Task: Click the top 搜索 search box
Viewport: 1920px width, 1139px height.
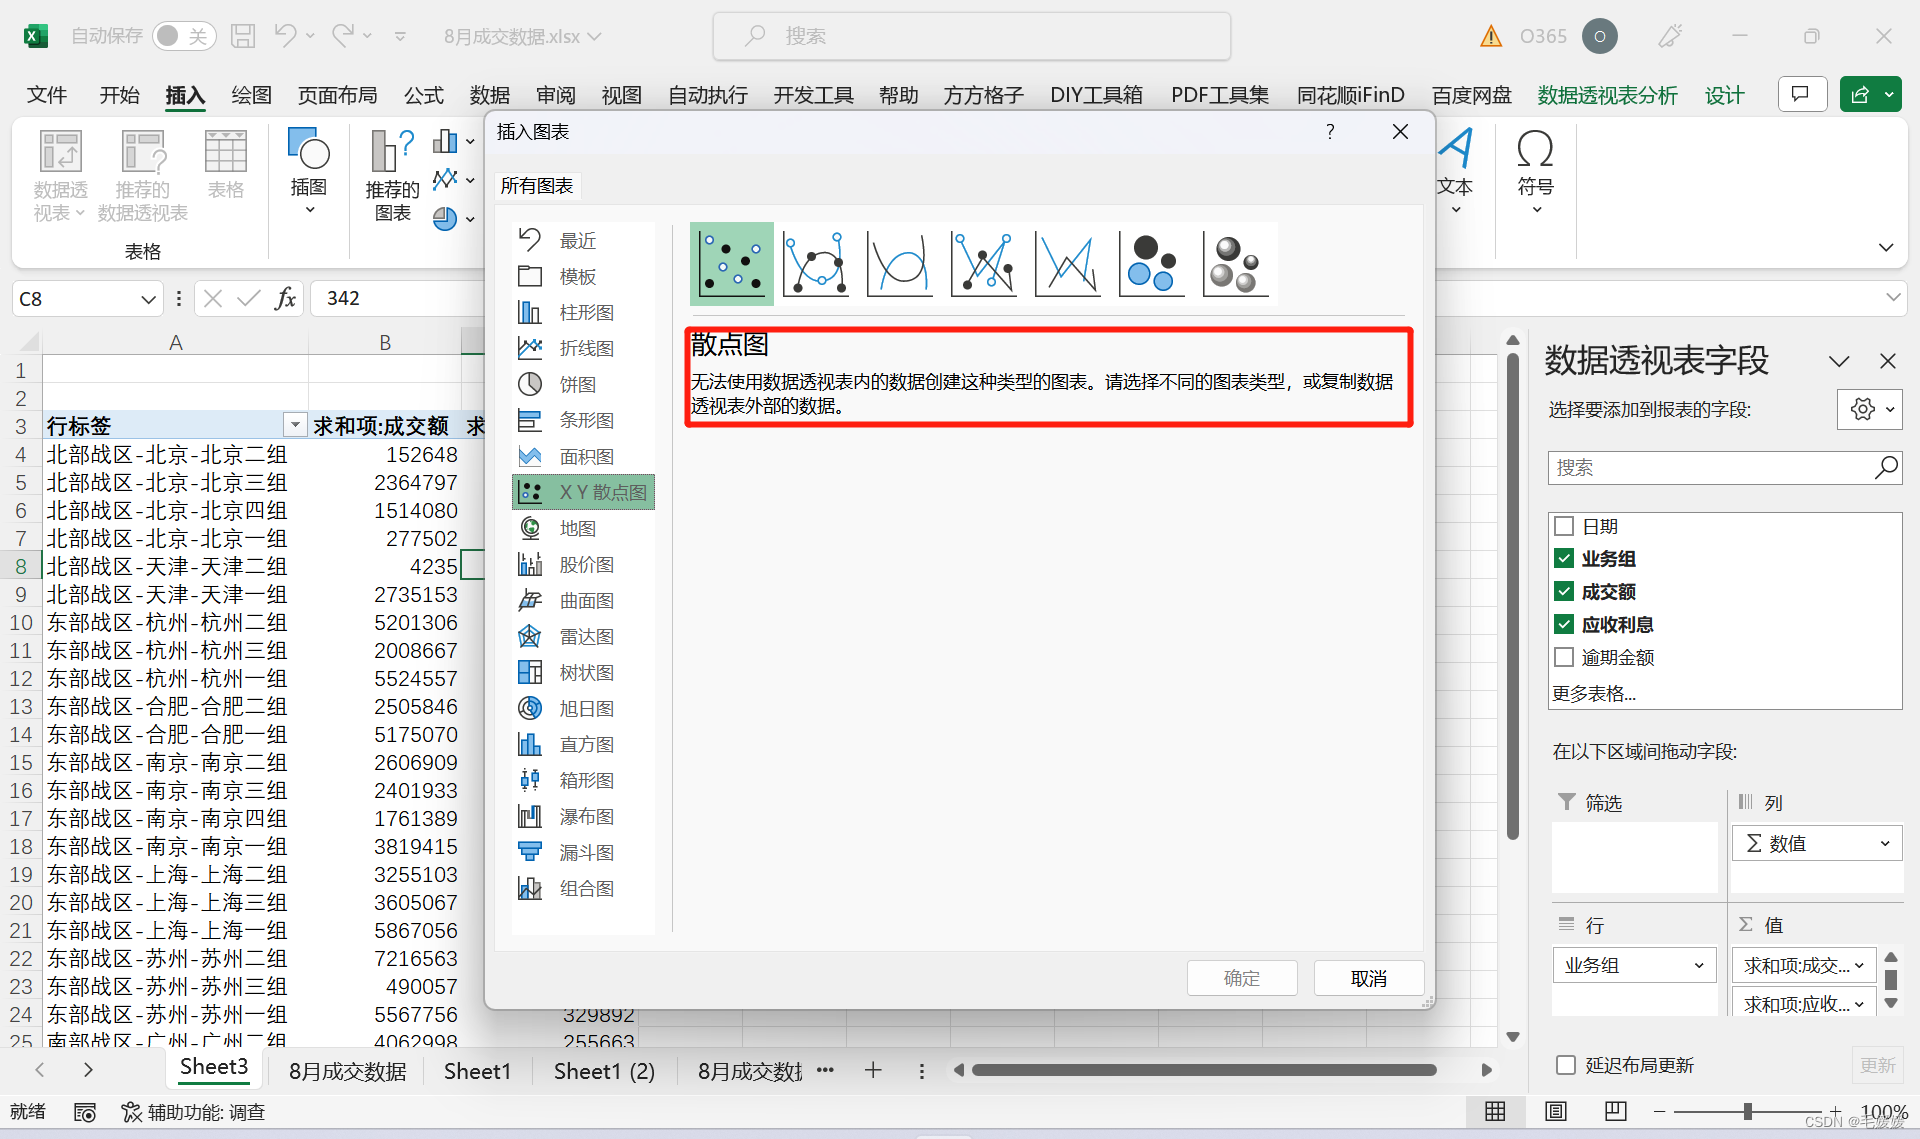Action: click(971, 36)
